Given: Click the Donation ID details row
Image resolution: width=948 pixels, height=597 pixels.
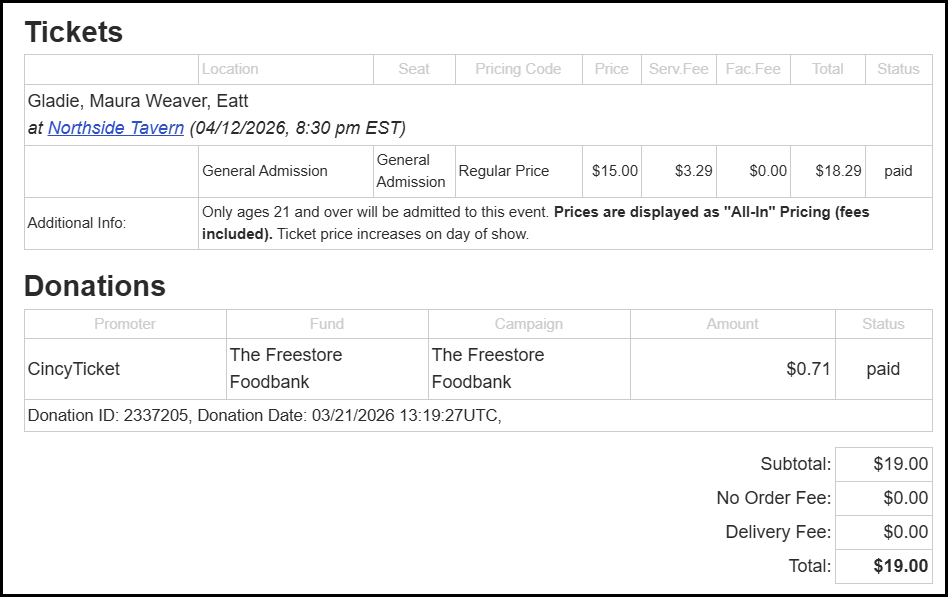Looking at the screenshot, I should point(265,416).
